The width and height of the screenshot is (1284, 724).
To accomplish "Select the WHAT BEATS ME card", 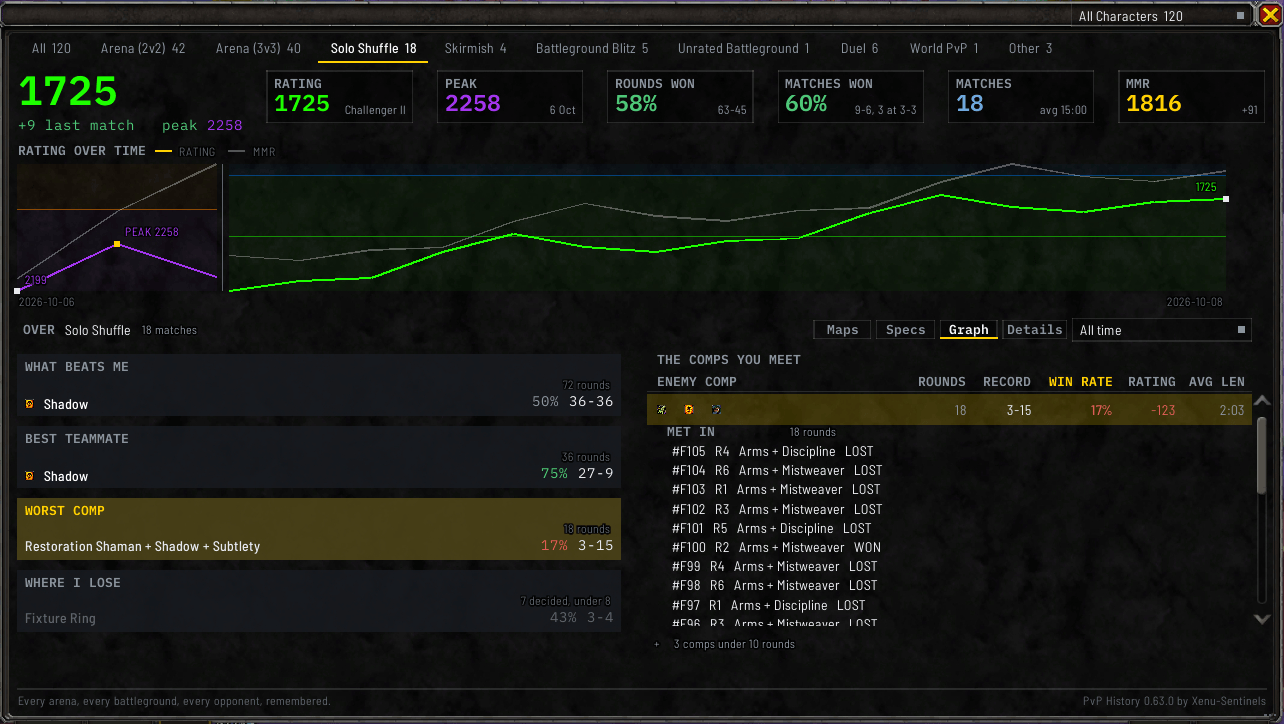I will (x=319, y=385).
